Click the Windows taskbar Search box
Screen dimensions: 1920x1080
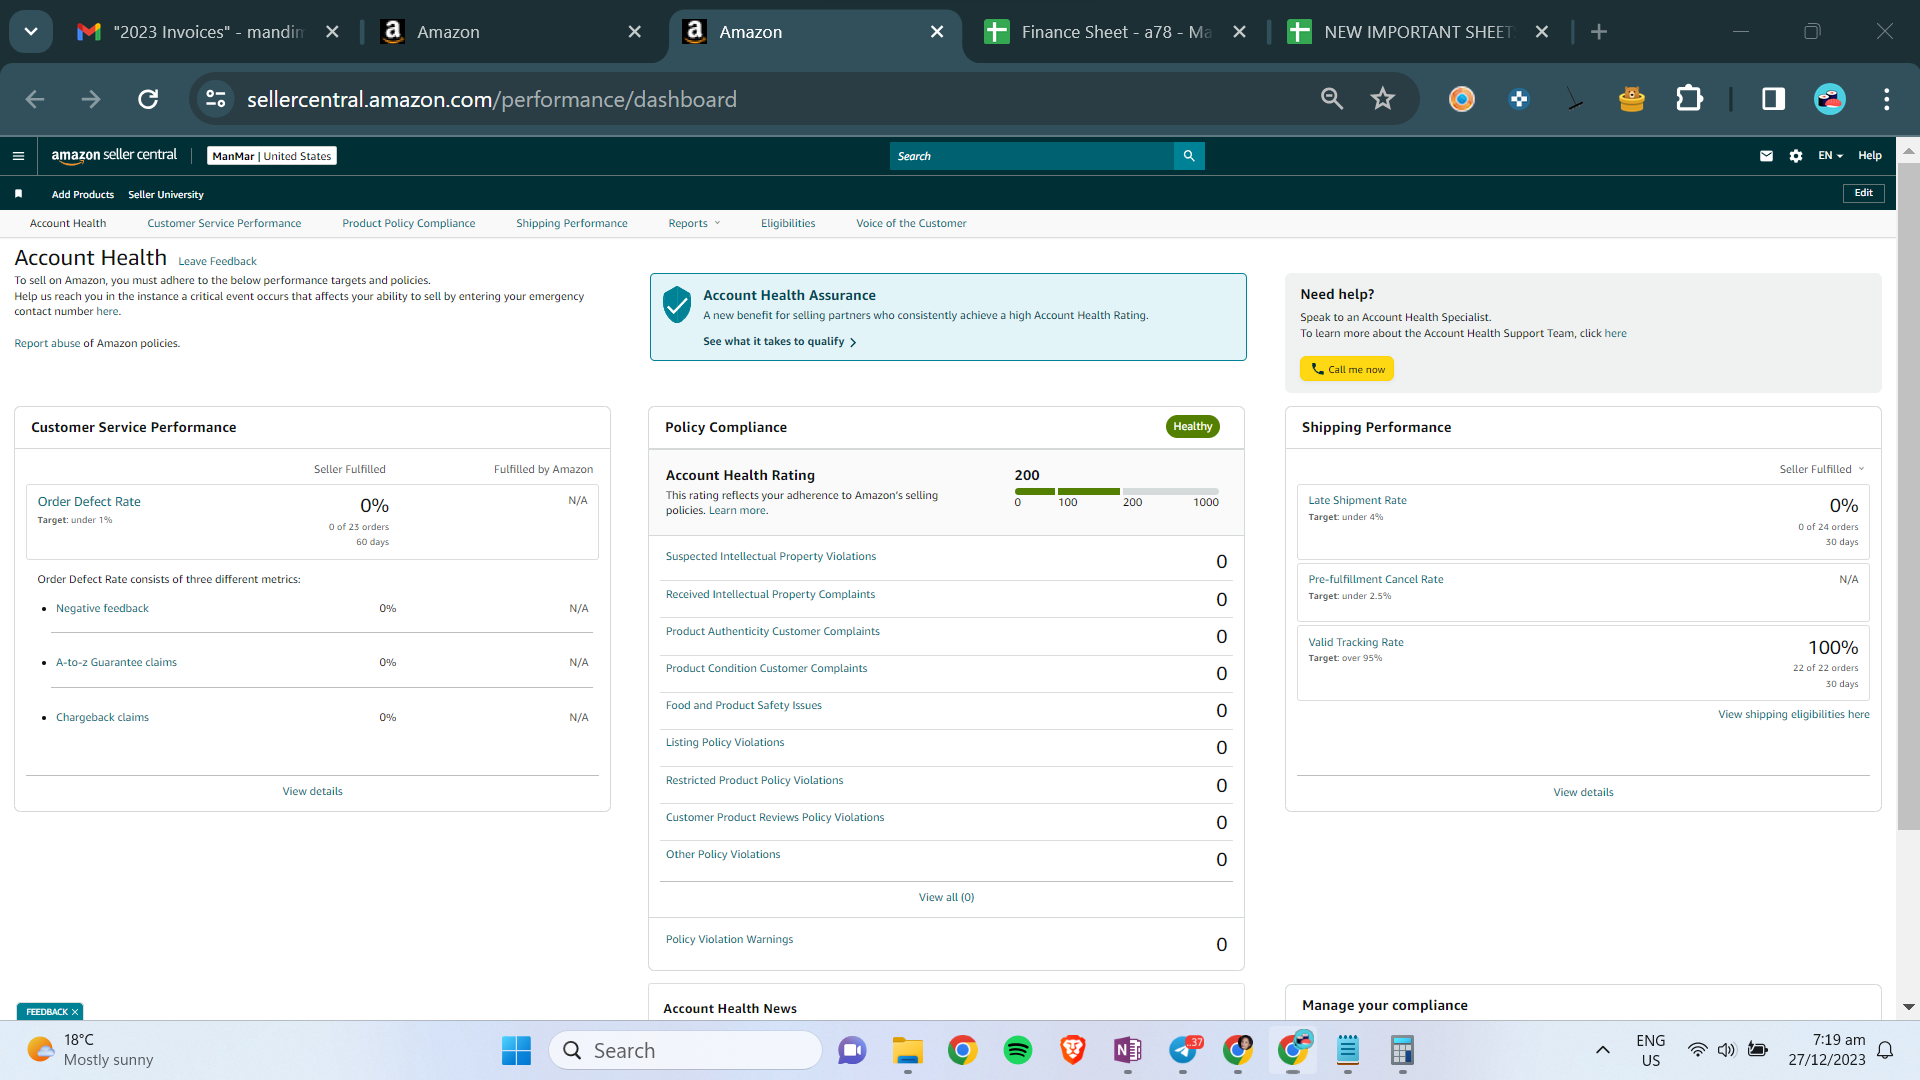(685, 1050)
